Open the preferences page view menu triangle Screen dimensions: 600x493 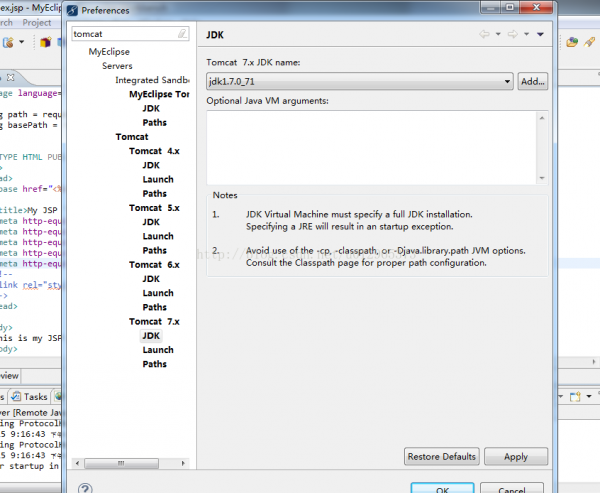click(x=540, y=34)
